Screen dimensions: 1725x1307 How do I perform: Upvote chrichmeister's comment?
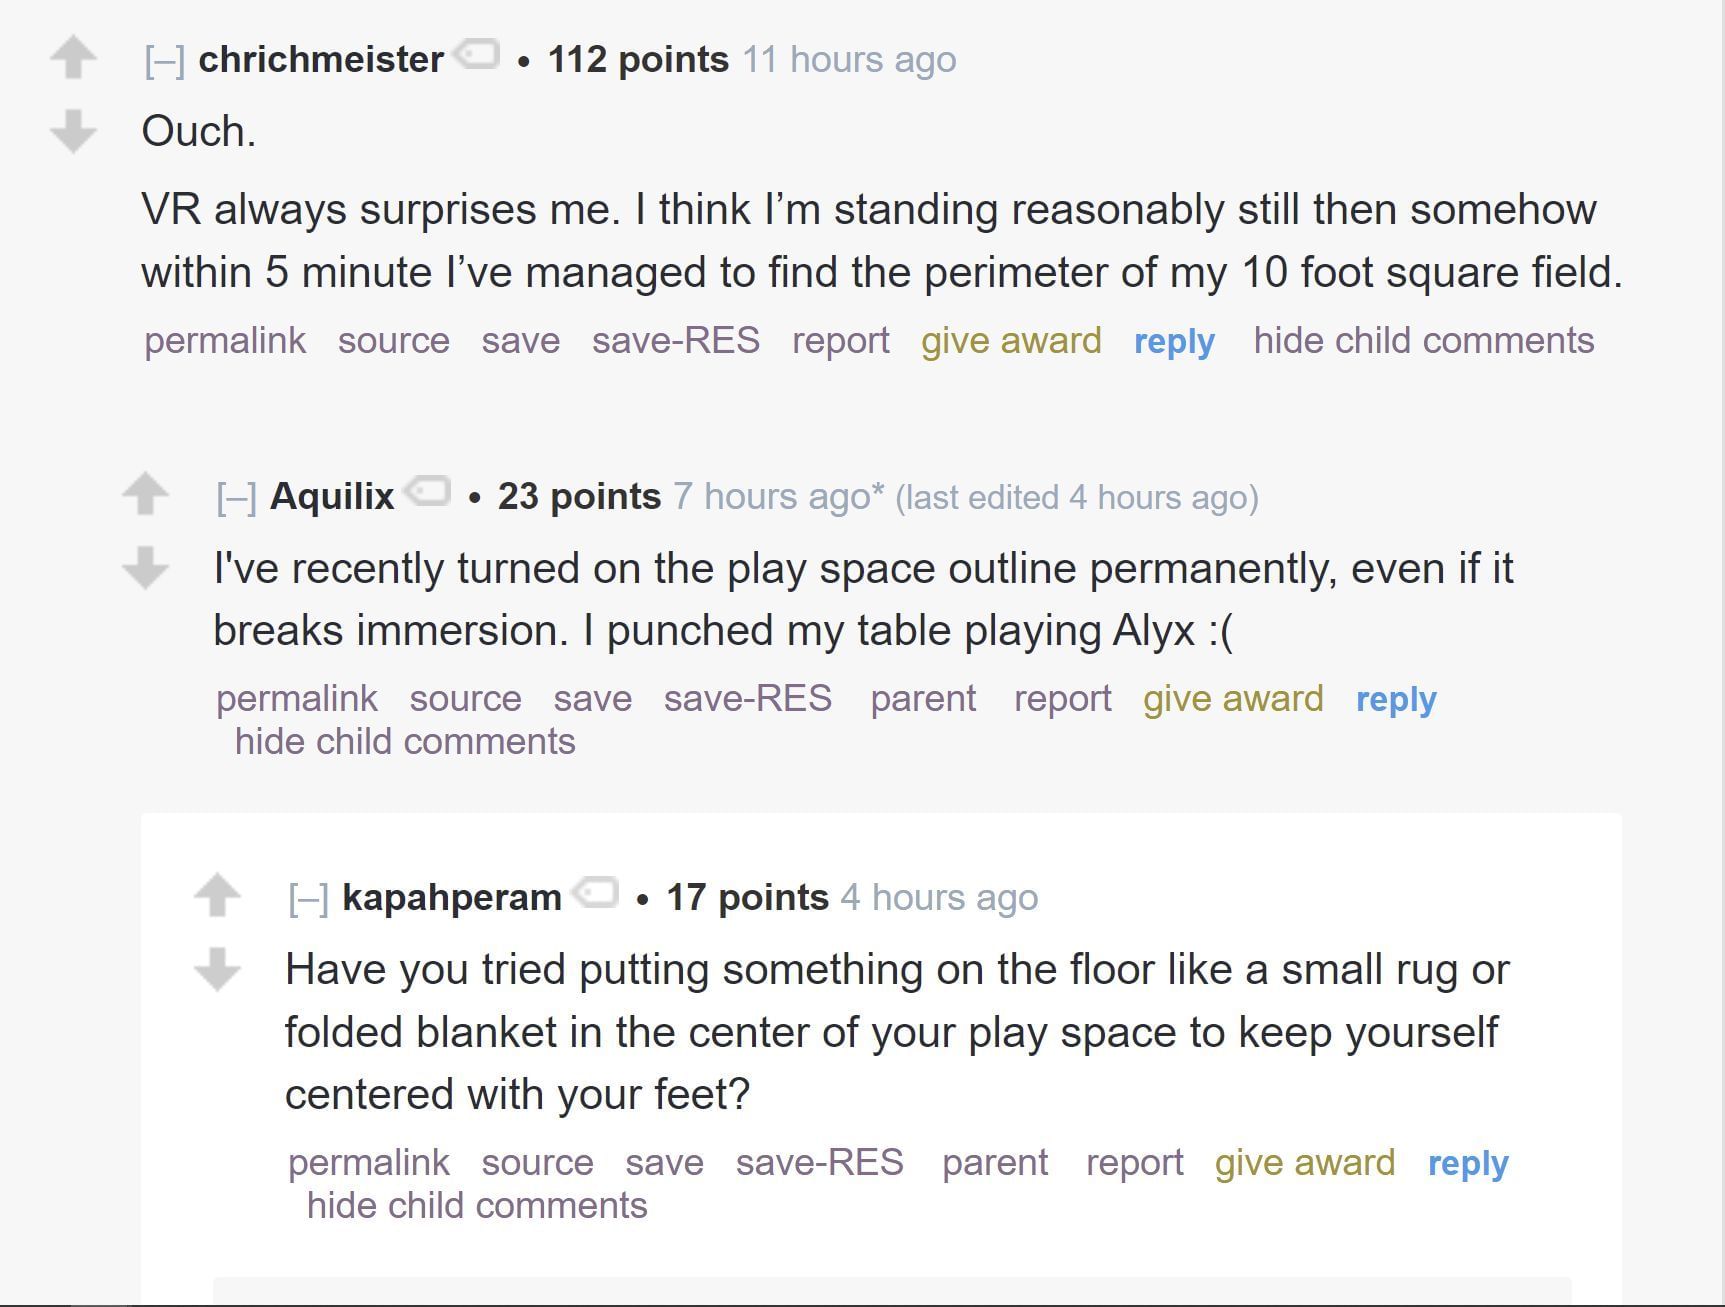click(x=73, y=58)
